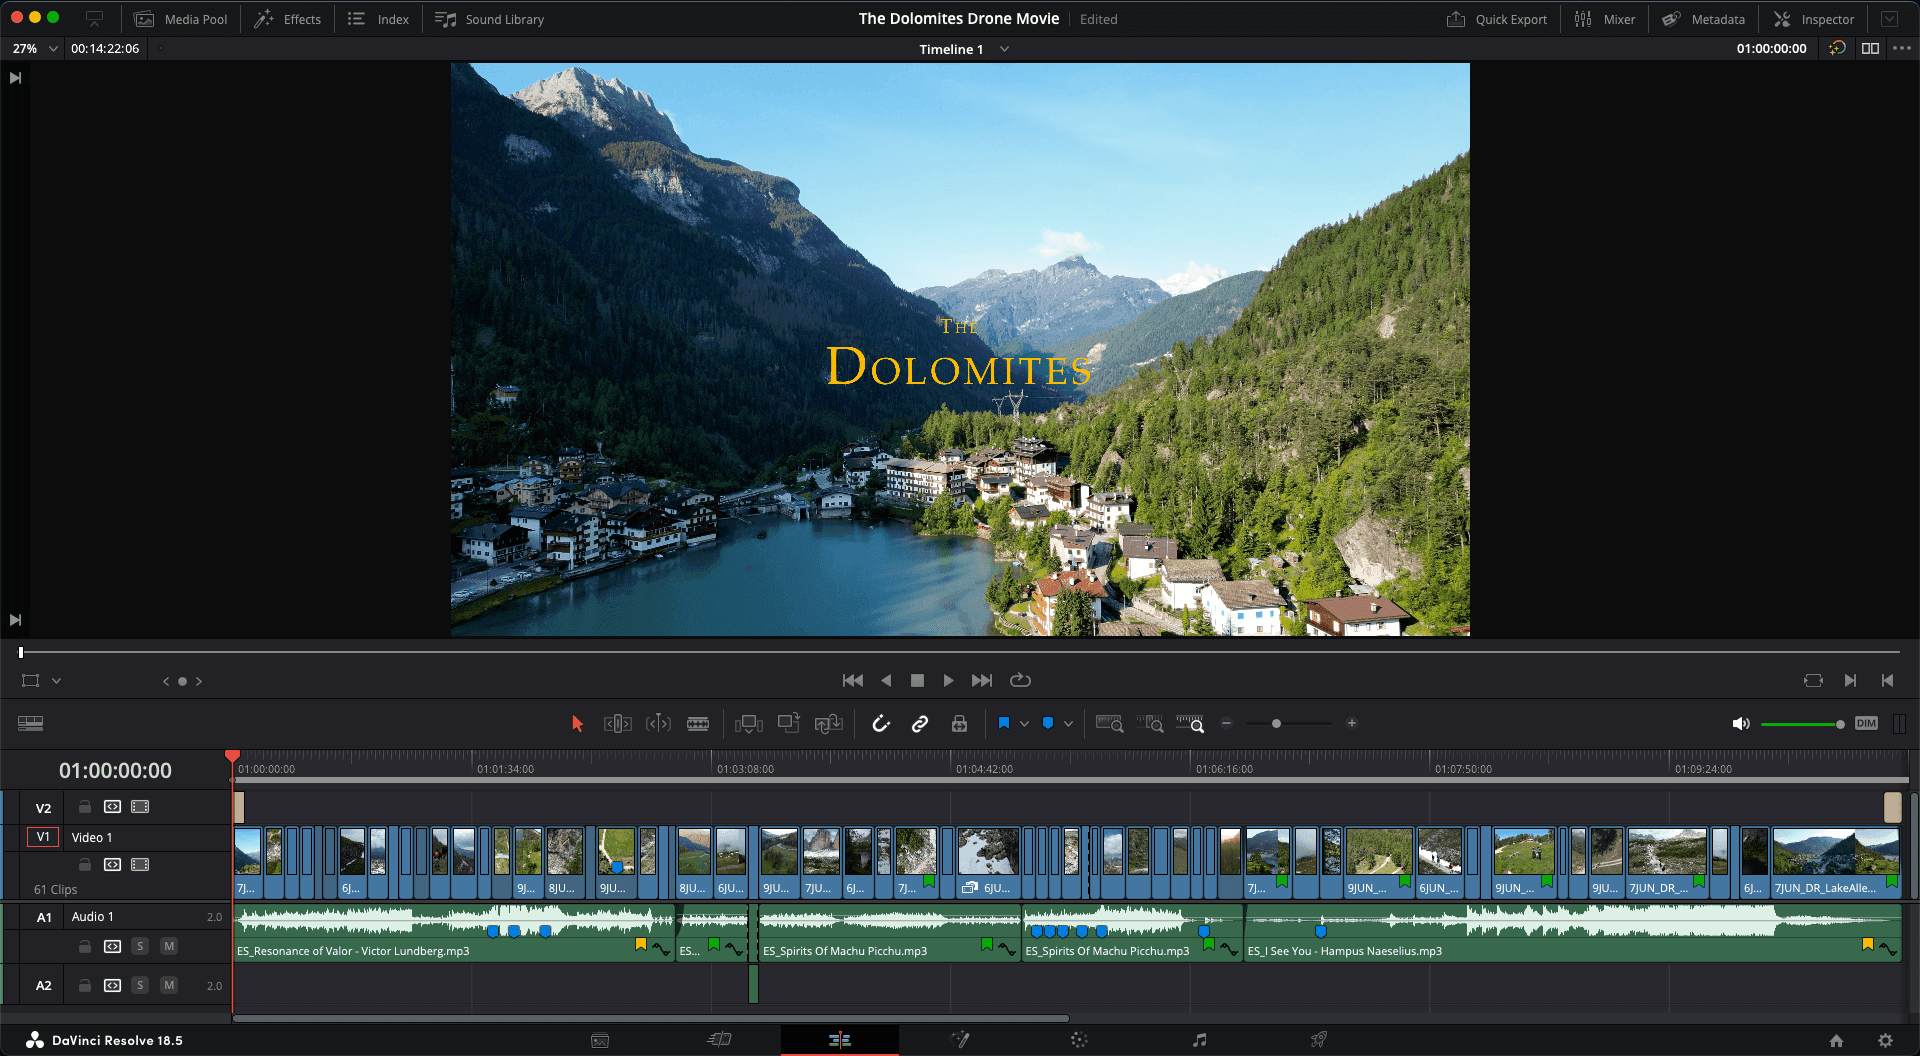Expand the Timeline 1 dropdown

[x=1004, y=49]
